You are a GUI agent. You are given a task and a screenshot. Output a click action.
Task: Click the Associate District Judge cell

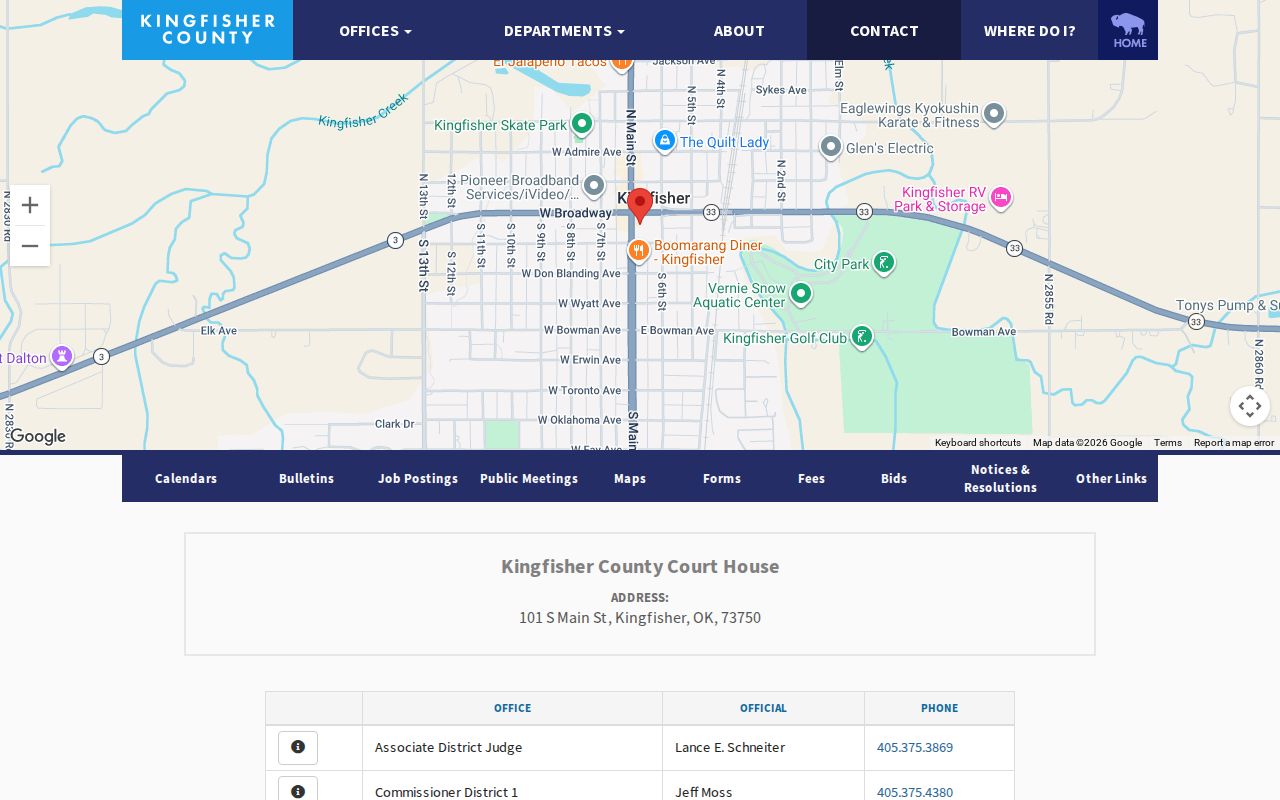point(513,747)
